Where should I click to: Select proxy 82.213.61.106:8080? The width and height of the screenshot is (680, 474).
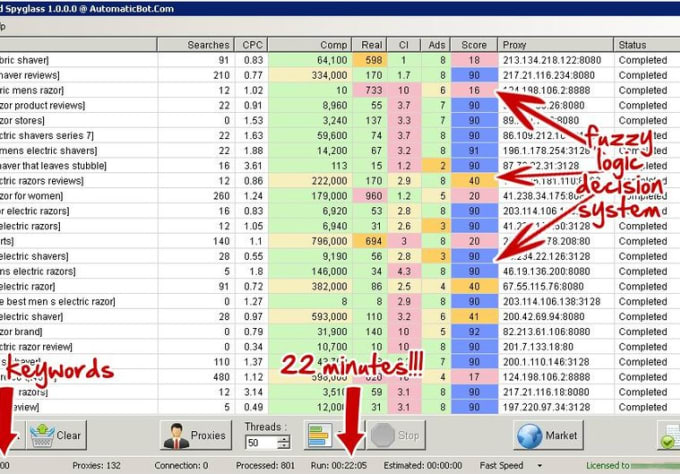click(546, 332)
